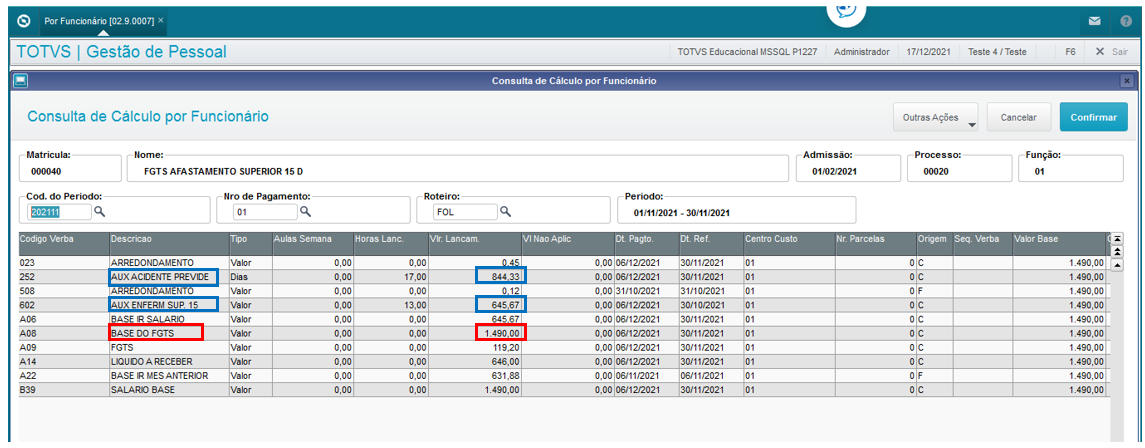The width and height of the screenshot is (1145, 448).
Task: Open the mail envelope icon
Action: coord(1095,21)
